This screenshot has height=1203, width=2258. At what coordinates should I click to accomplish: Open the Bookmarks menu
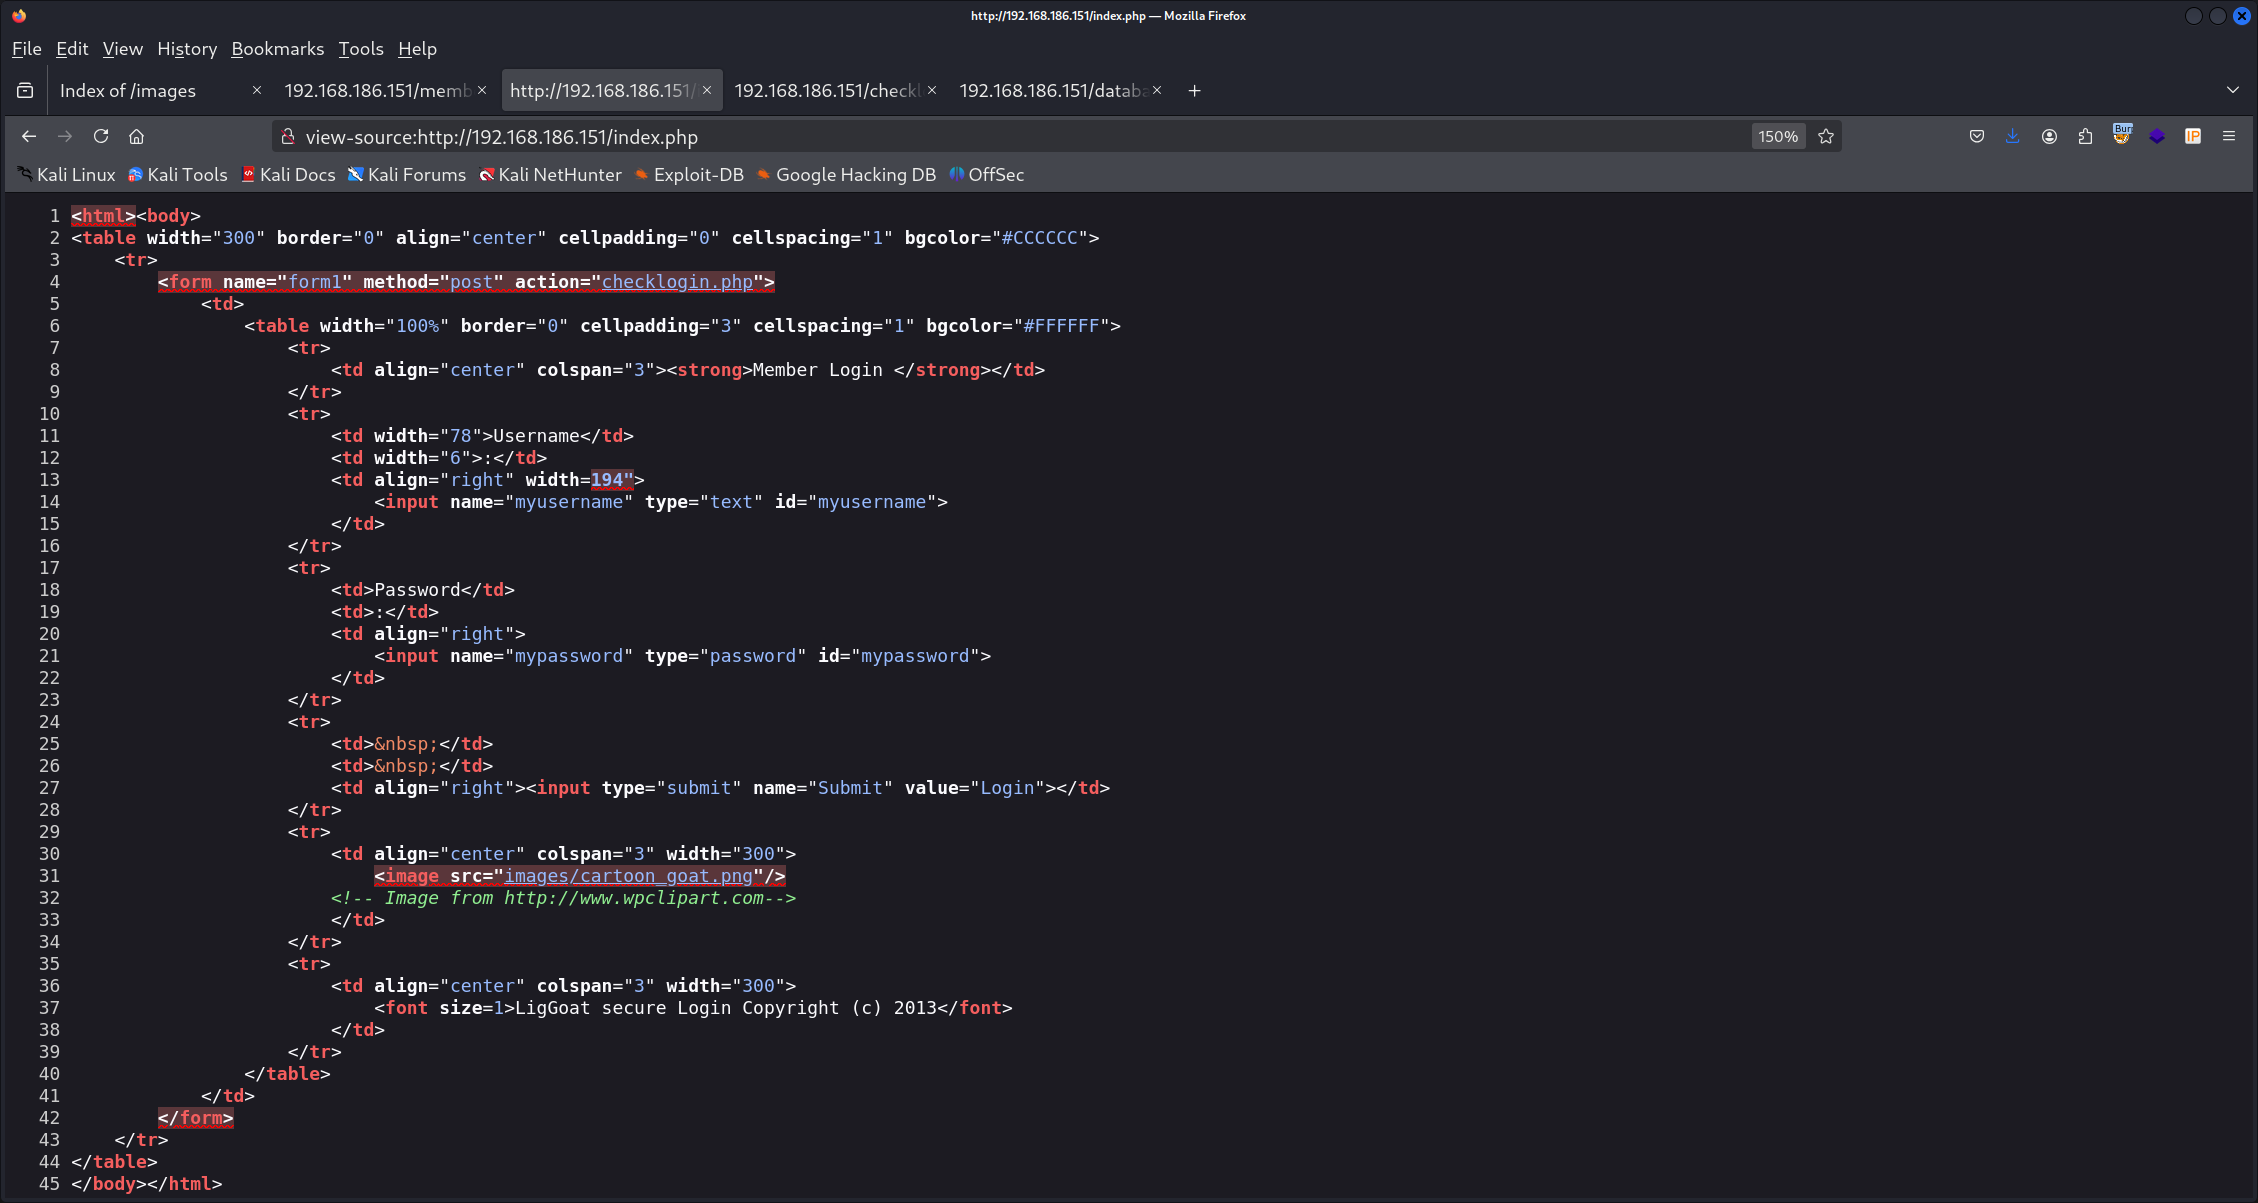pyautogui.click(x=278, y=49)
